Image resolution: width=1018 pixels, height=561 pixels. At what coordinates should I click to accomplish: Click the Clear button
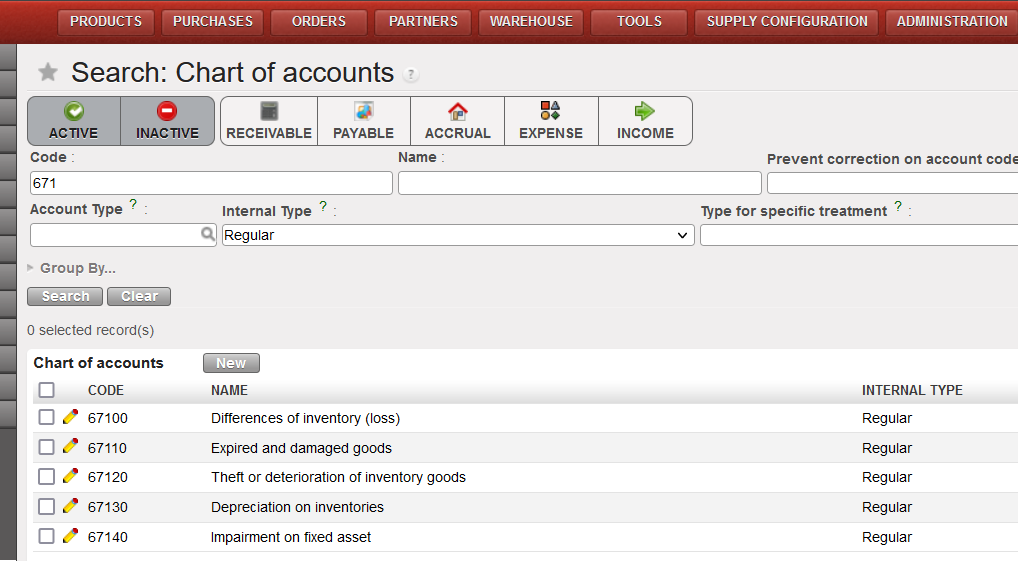coord(139,296)
